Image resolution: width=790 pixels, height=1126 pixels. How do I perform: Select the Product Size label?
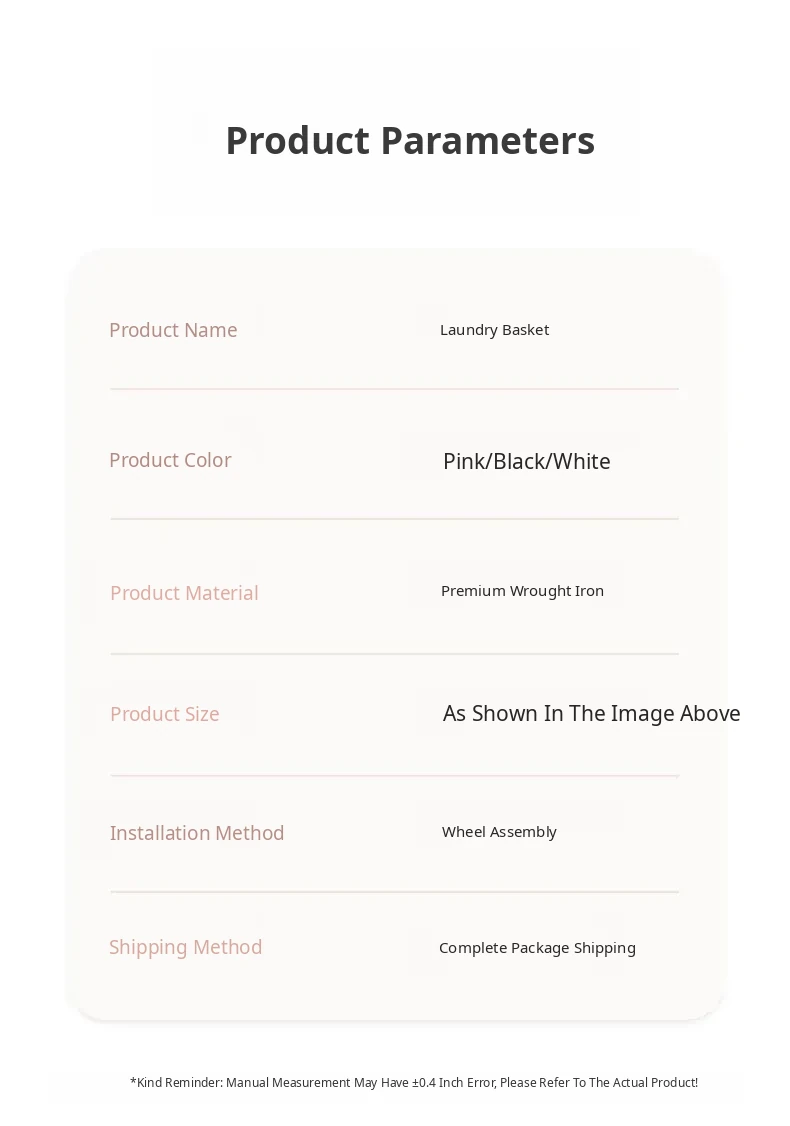click(165, 714)
